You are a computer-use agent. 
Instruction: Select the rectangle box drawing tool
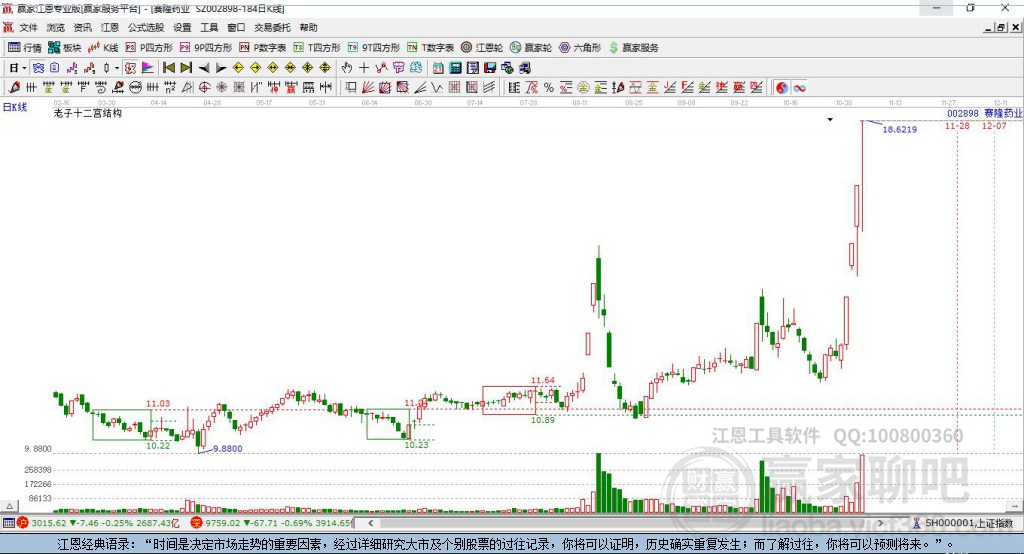click(x=351, y=88)
